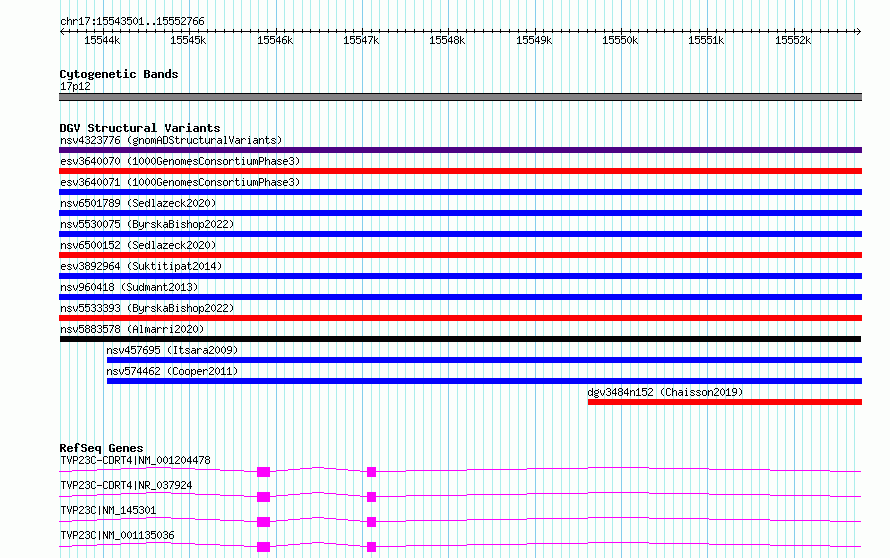Click second exon of TVP23C|NM_001135036
Viewport: 890px width, 558px height.
point(371,547)
